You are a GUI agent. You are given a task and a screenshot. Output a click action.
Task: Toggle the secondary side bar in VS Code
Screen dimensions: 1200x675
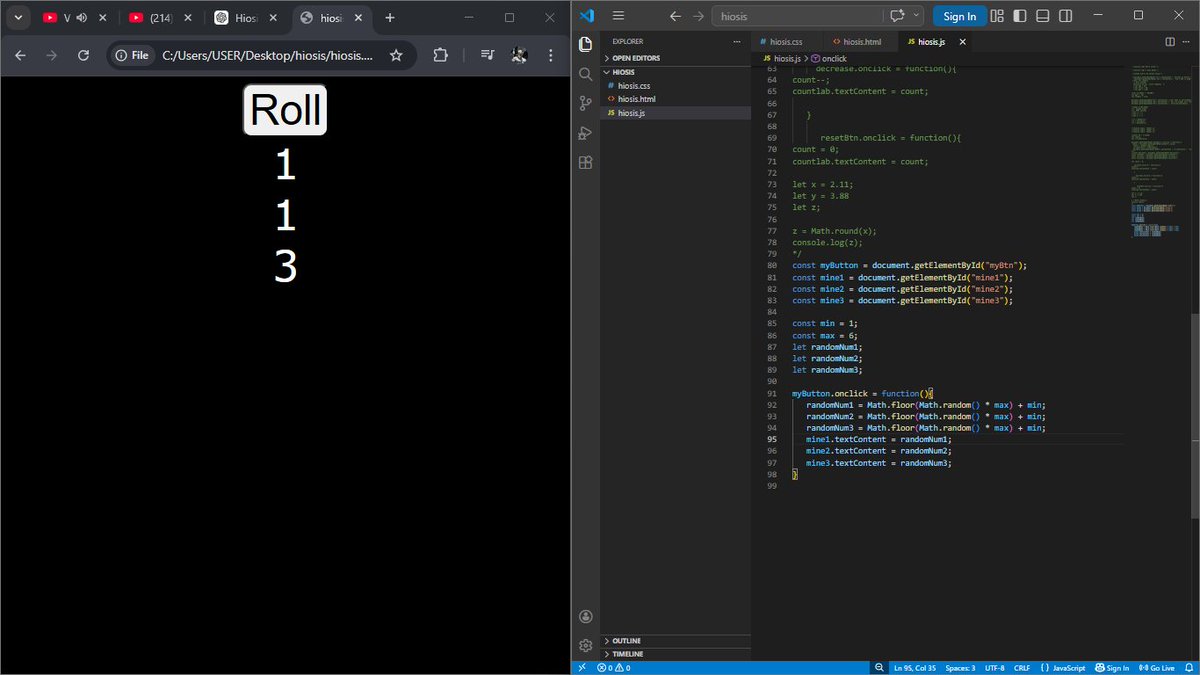(1064, 16)
